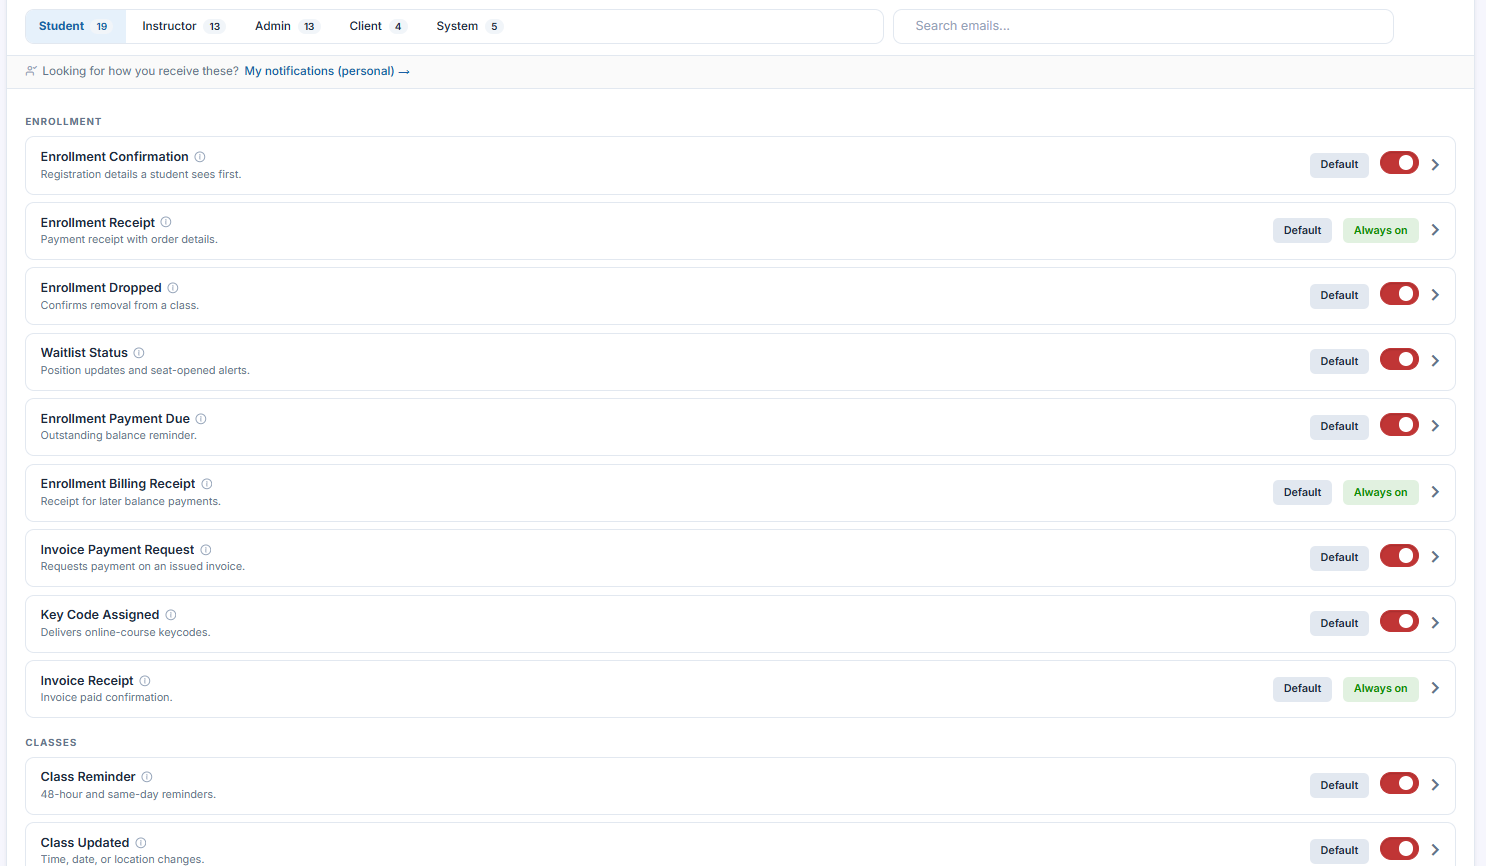Expand the Enrollment Confirmation row chevron
1486x866 pixels.
pos(1435,165)
